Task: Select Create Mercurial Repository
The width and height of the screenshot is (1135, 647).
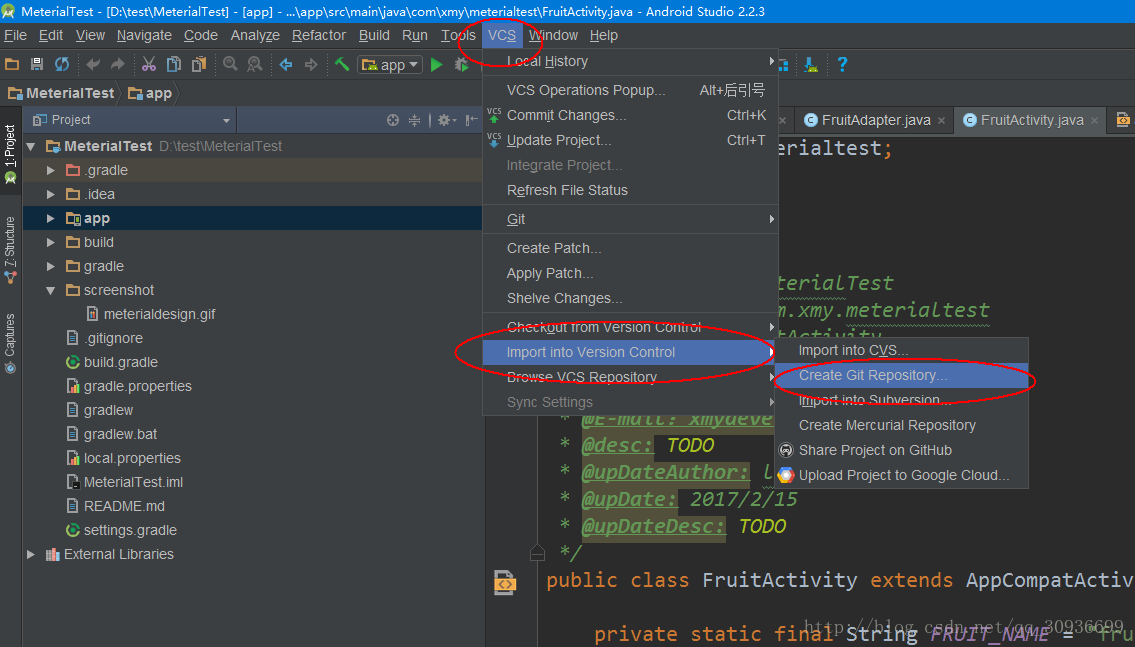Action: (901, 426)
